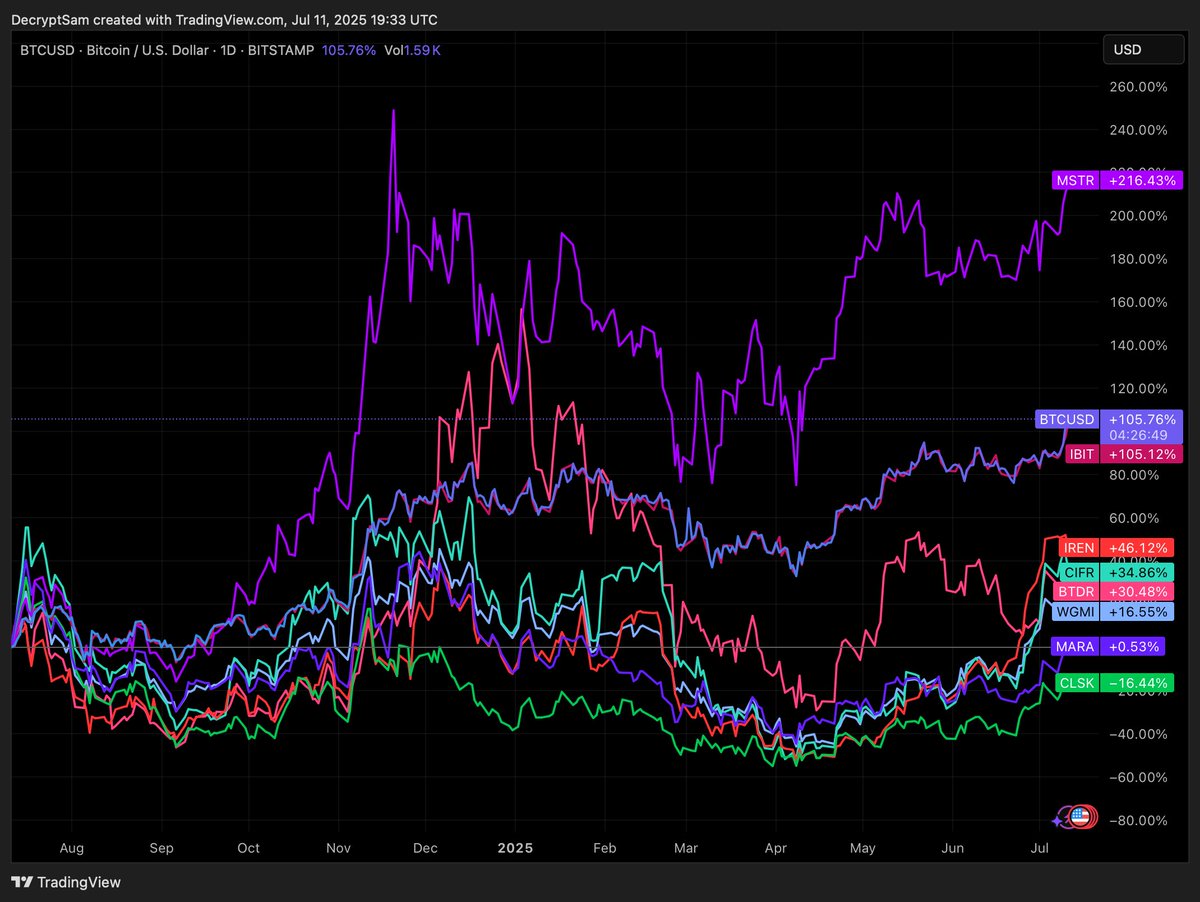Click the 2025 label on time axis
Image resolution: width=1200 pixels, height=902 pixels.
(515, 848)
